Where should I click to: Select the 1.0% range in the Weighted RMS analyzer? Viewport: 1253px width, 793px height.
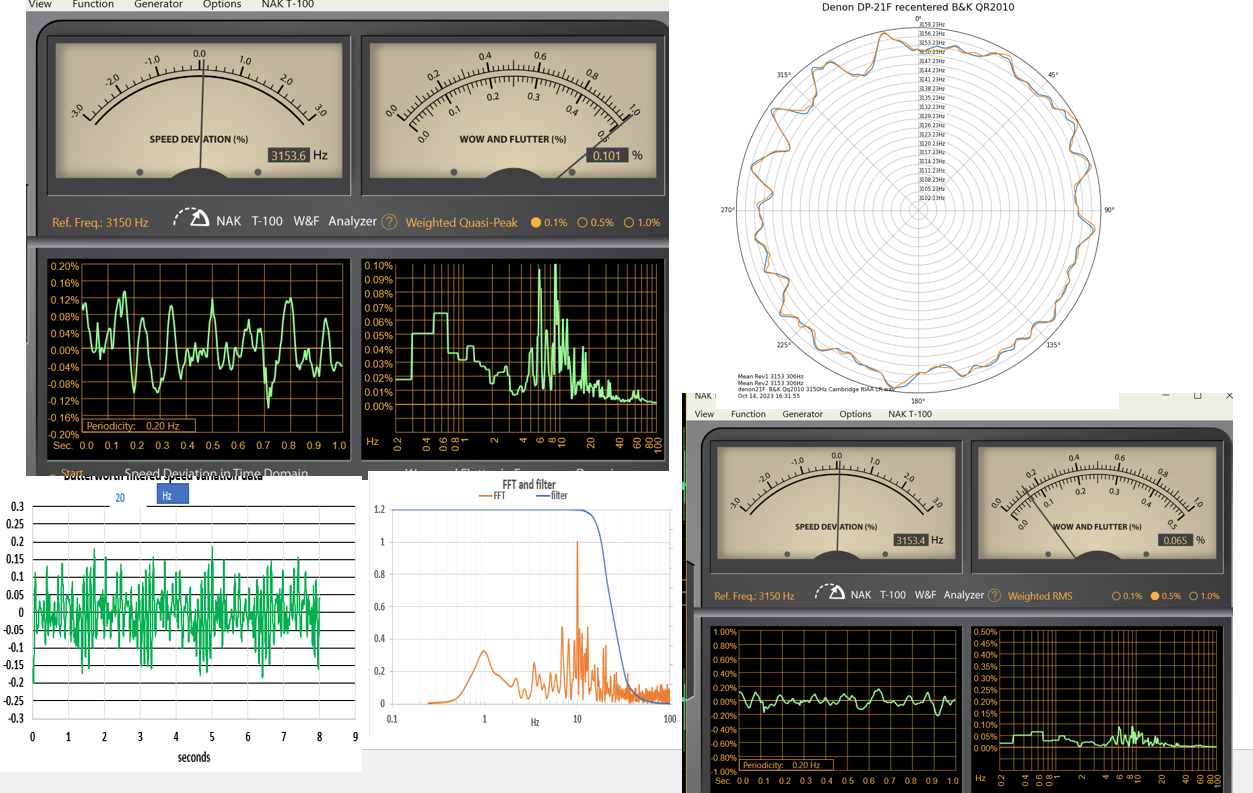point(1205,596)
